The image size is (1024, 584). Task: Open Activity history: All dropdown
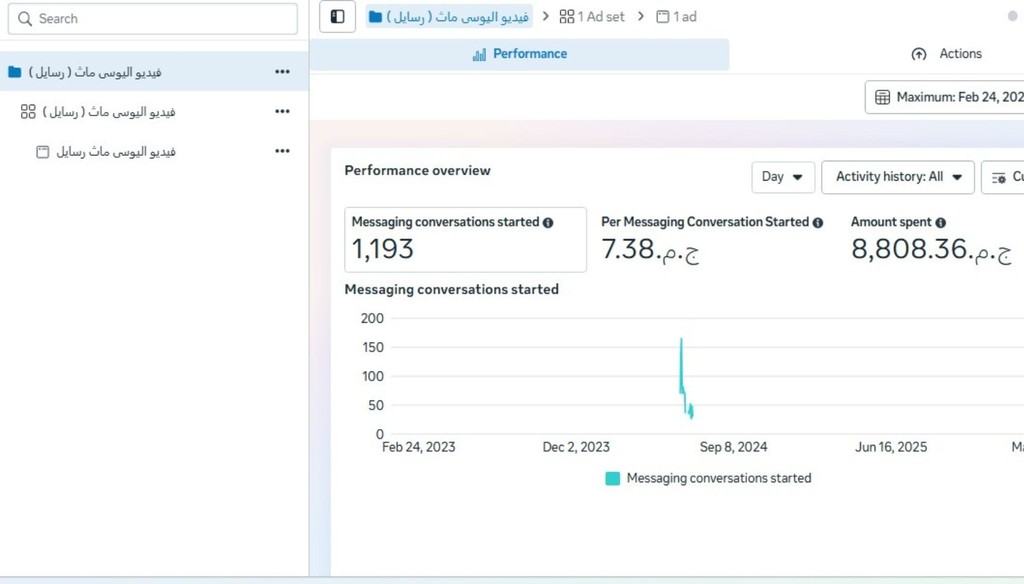click(x=897, y=177)
